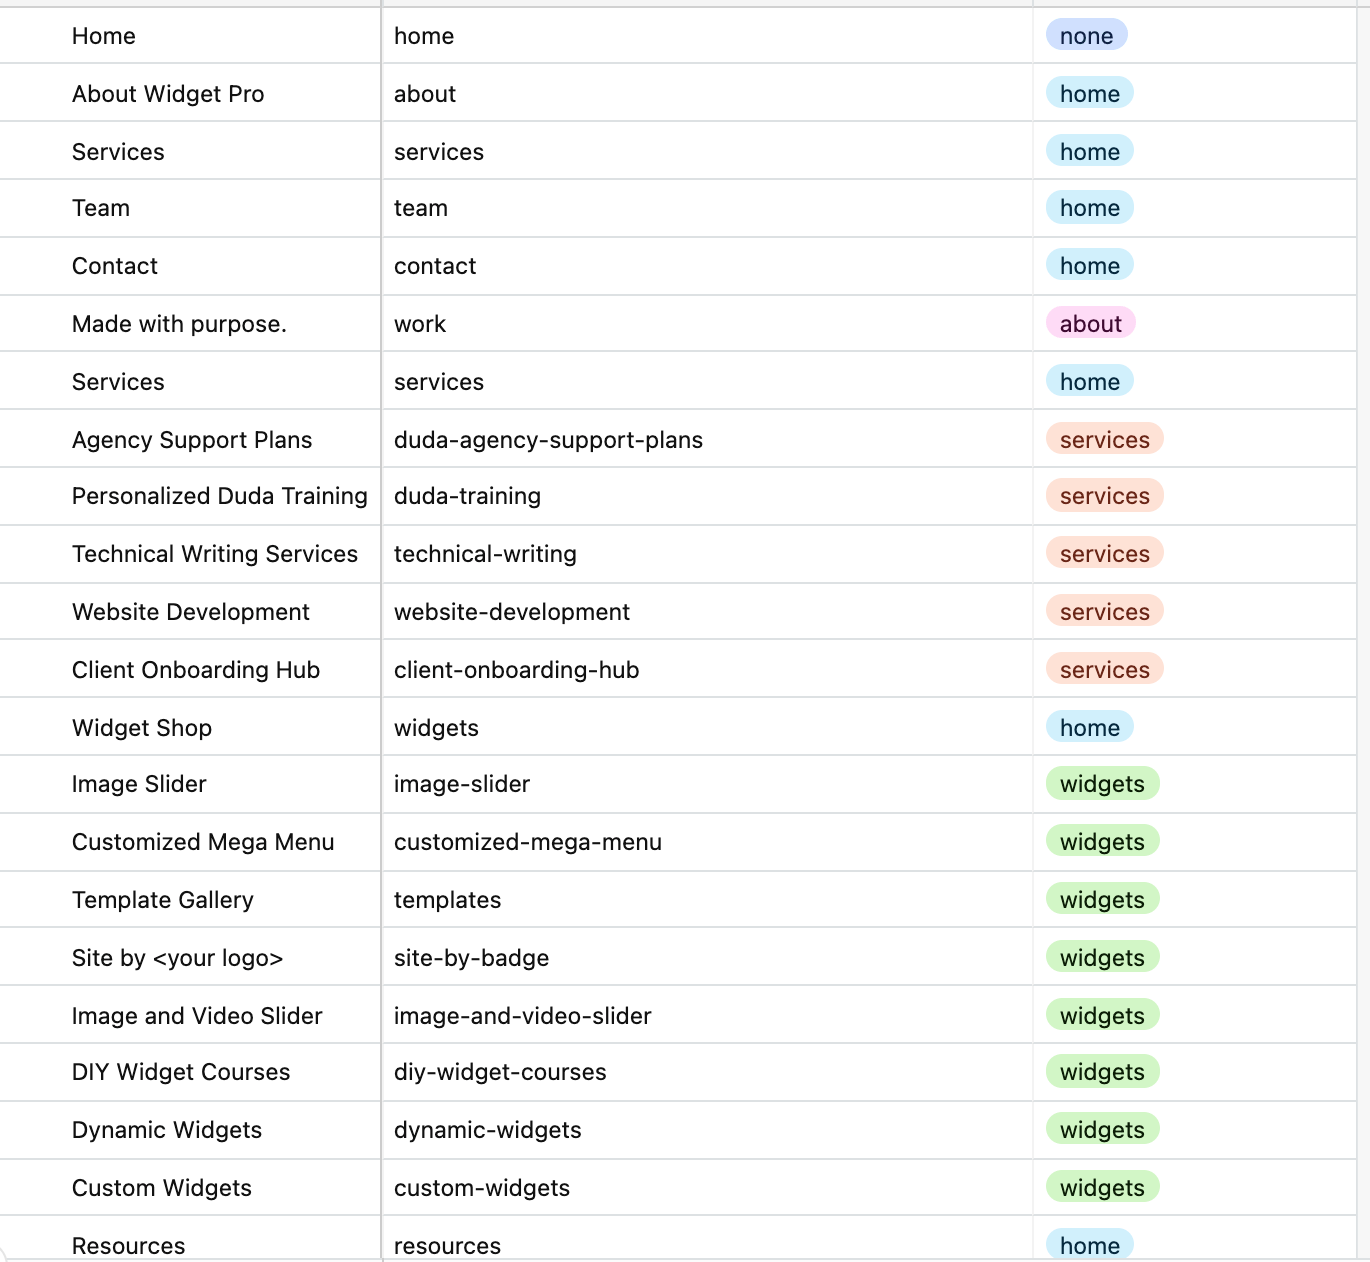Select the "home" tag in the Widget Shop row
Screen dimensions: 1370x1262
(x=1089, y=728)
